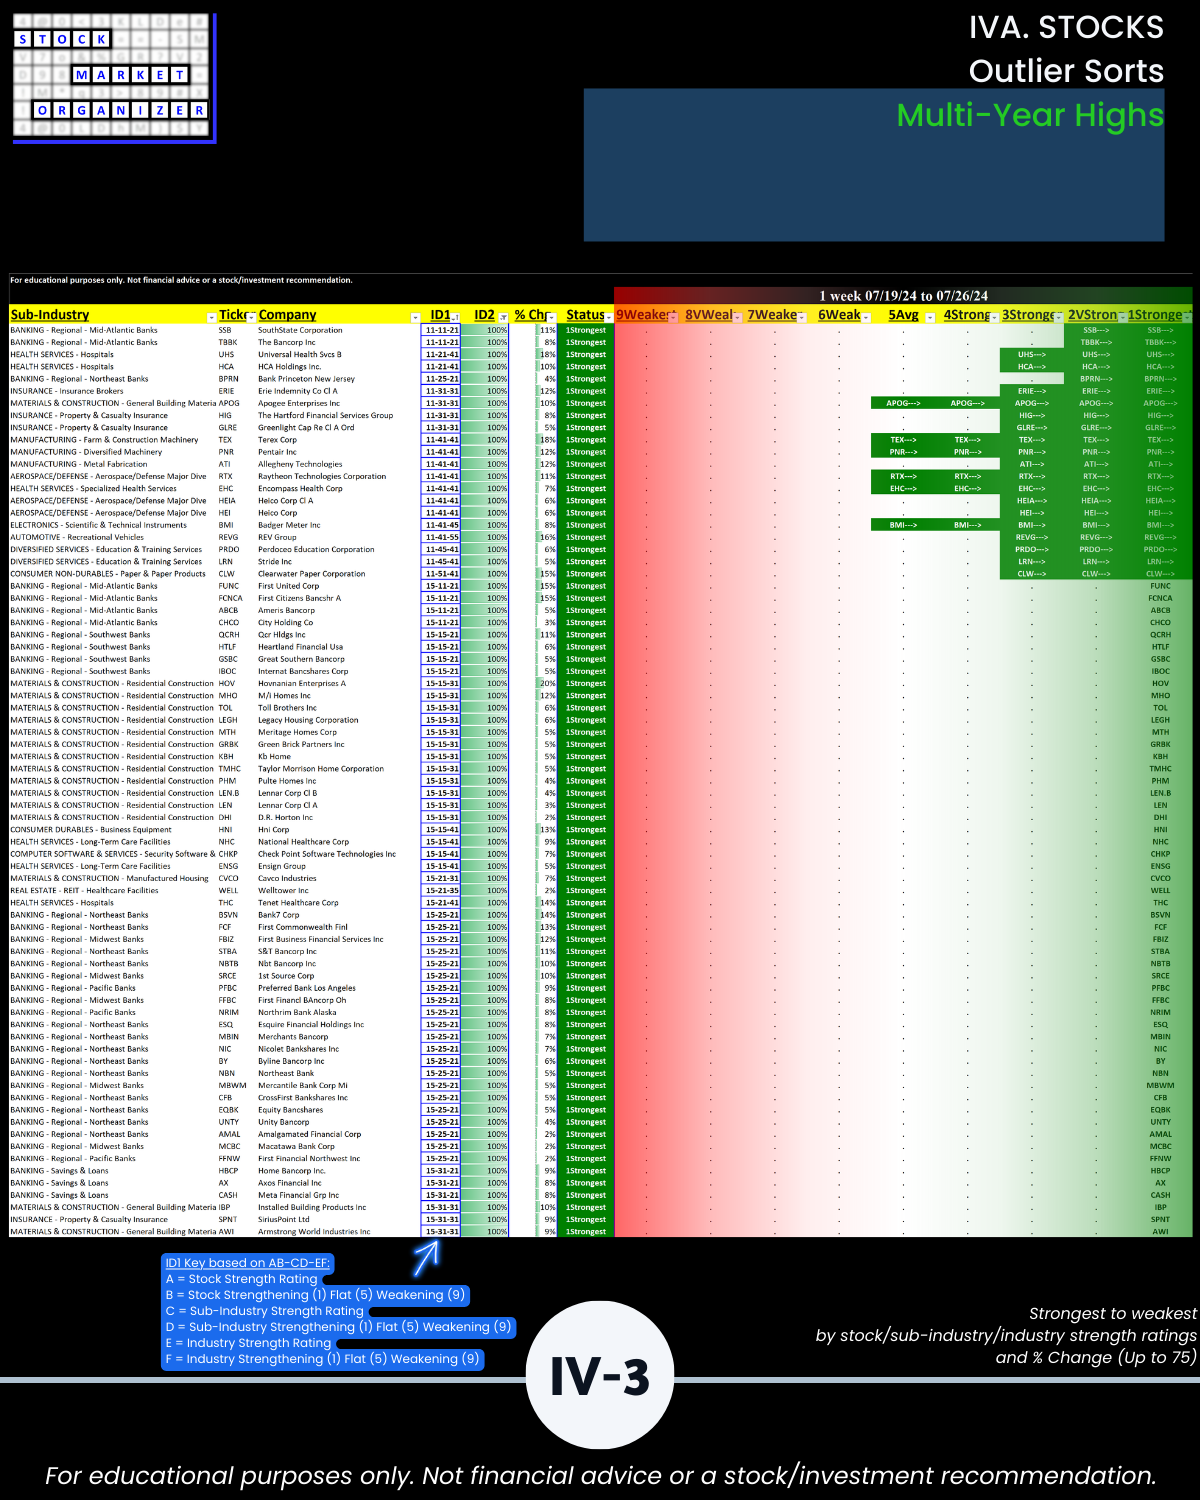Select the Installed Building Products Inc cell
Screen dimensions: 1200x1500
pos(338,1207)
